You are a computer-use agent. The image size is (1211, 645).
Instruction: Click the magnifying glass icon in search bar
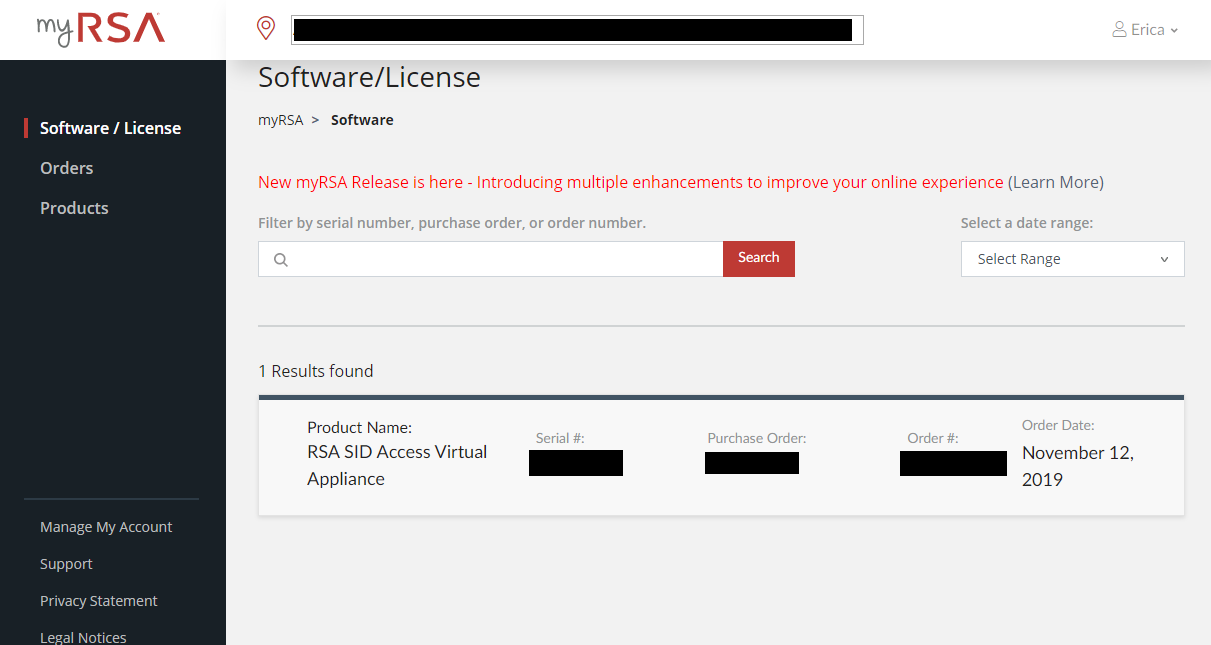pos(280,259)
